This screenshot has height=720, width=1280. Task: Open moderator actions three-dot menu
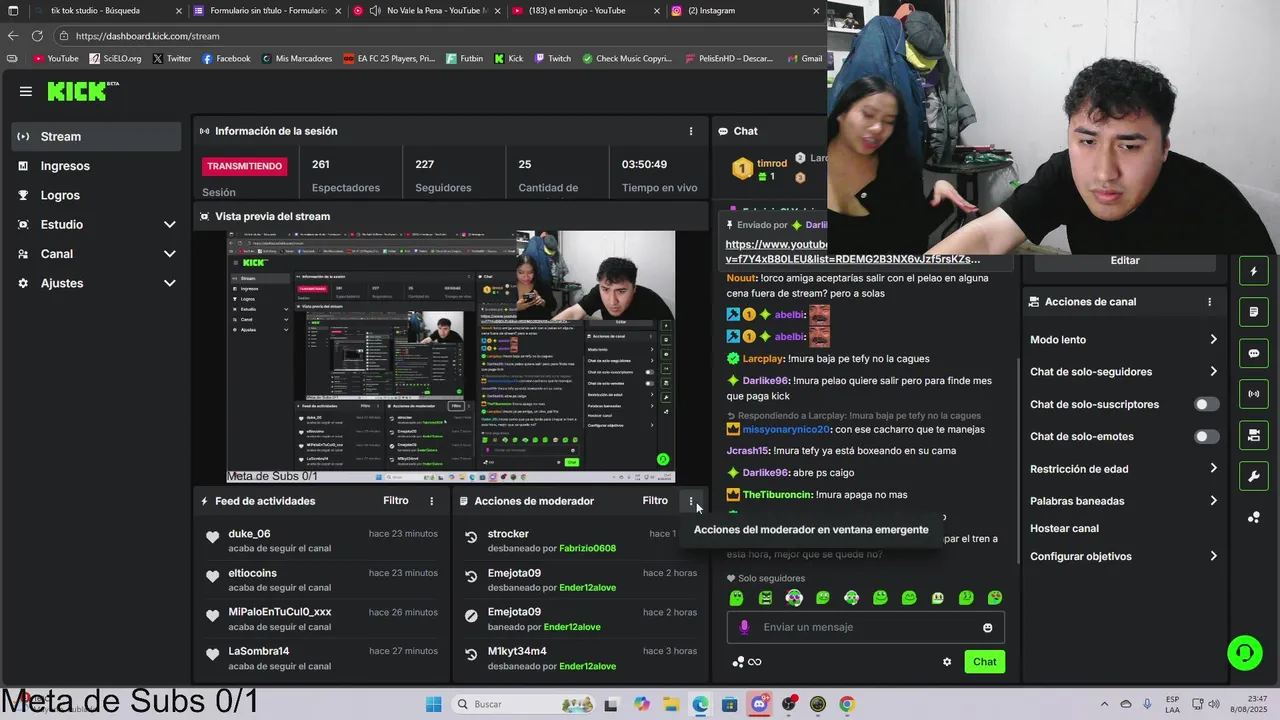691,501
